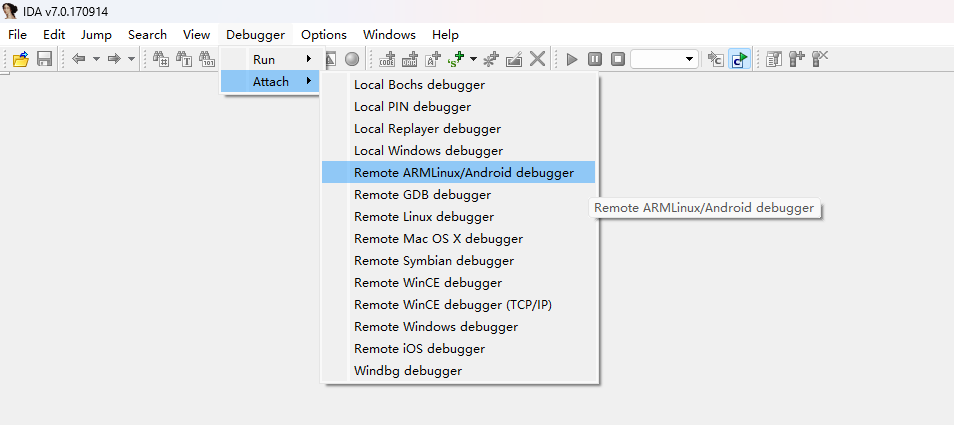Screen dimensions: 954x425
Task: Select Local PIN debugger
Action: point(459,106)
